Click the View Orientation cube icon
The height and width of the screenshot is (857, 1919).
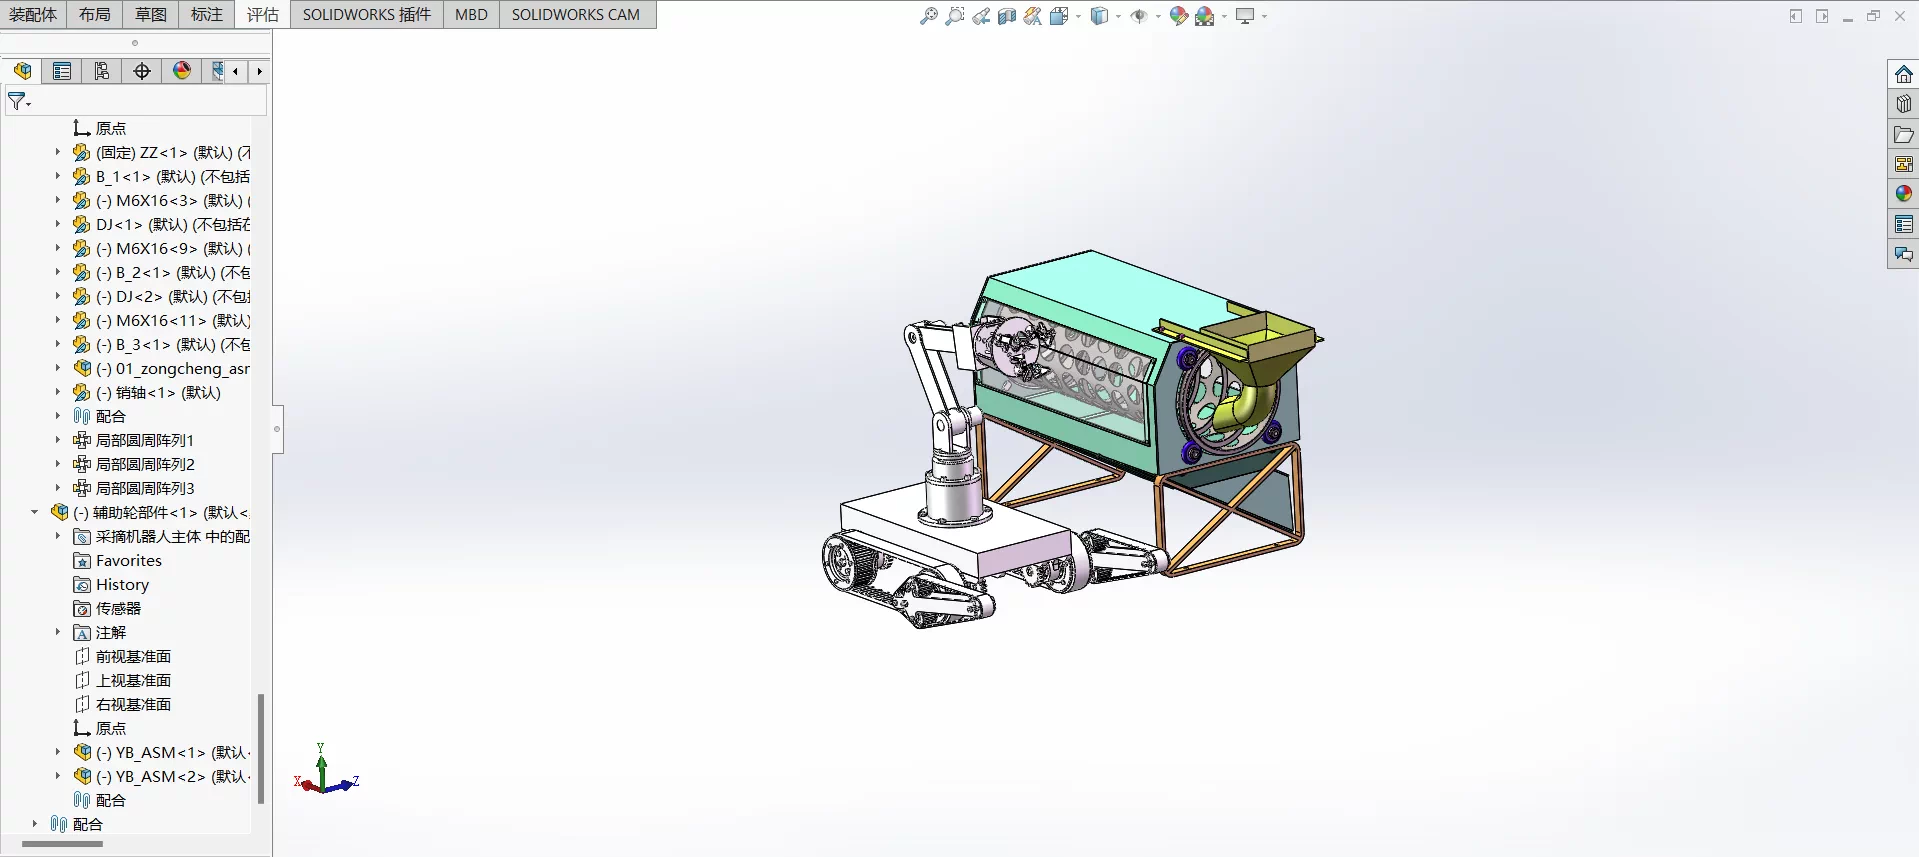1059,16
